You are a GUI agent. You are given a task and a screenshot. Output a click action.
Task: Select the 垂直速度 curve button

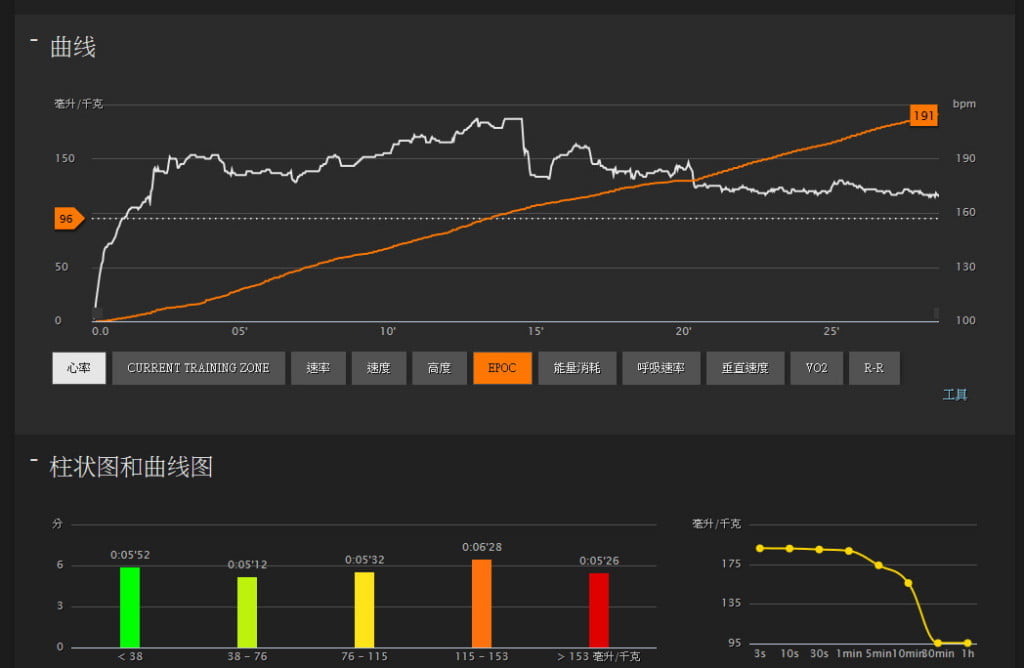pos(744,368)
